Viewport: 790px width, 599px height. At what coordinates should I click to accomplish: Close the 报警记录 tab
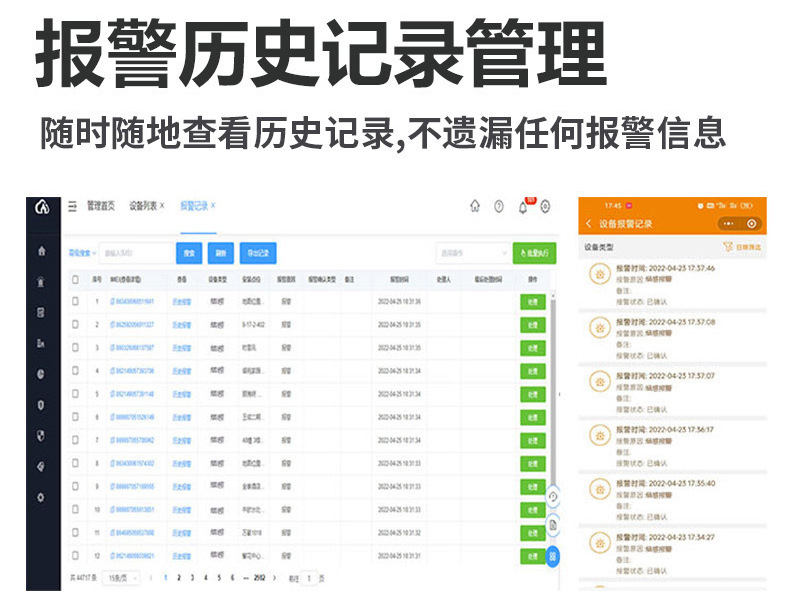click(213, 206)
